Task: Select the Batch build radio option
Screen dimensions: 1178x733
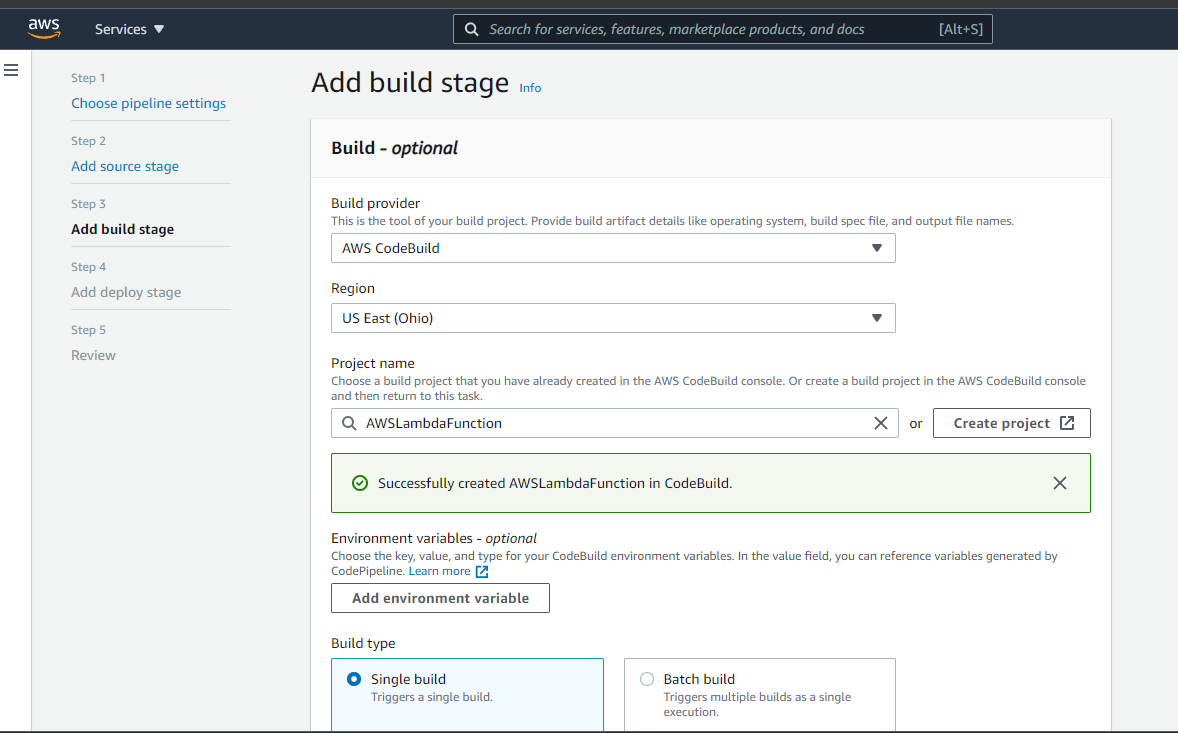Action: (647, 679)
